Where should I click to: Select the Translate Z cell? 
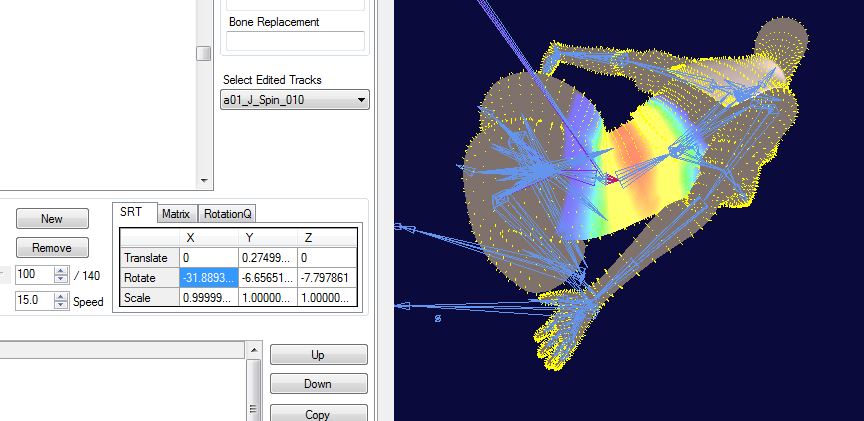[327, 257]
